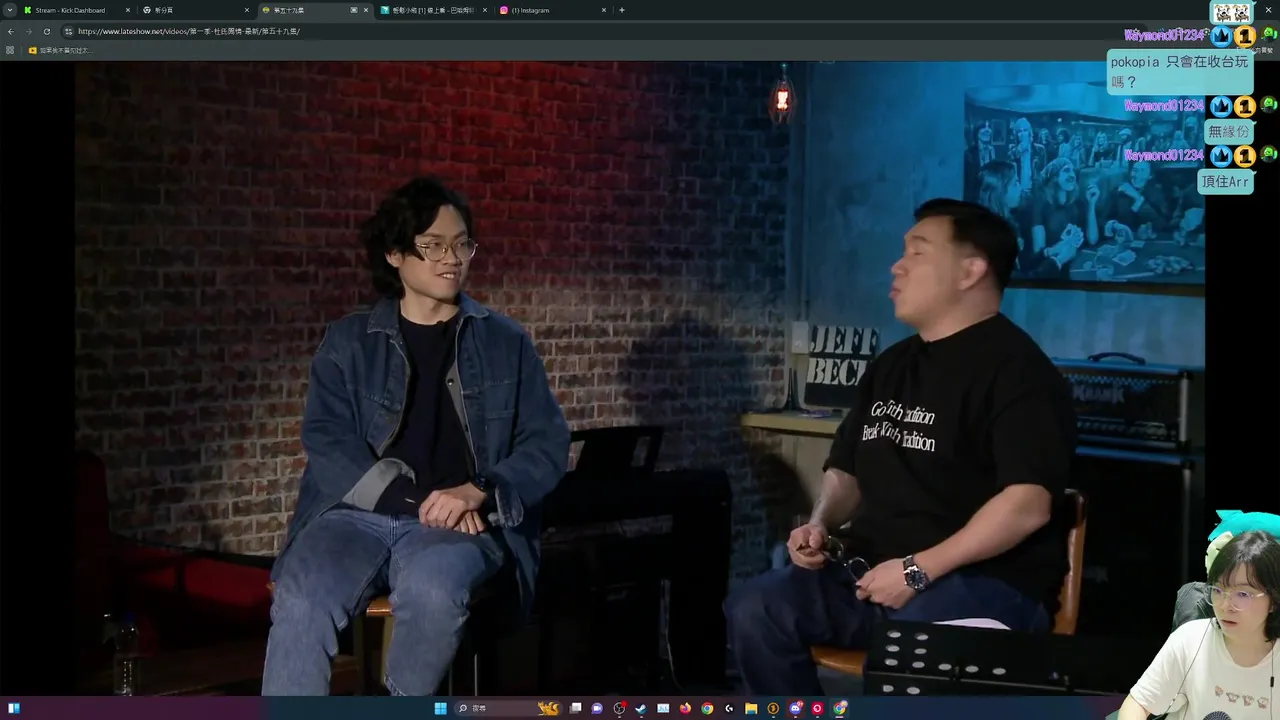
Task: Click the media indicator icon on active tab
Action: (x=353, y=10)
